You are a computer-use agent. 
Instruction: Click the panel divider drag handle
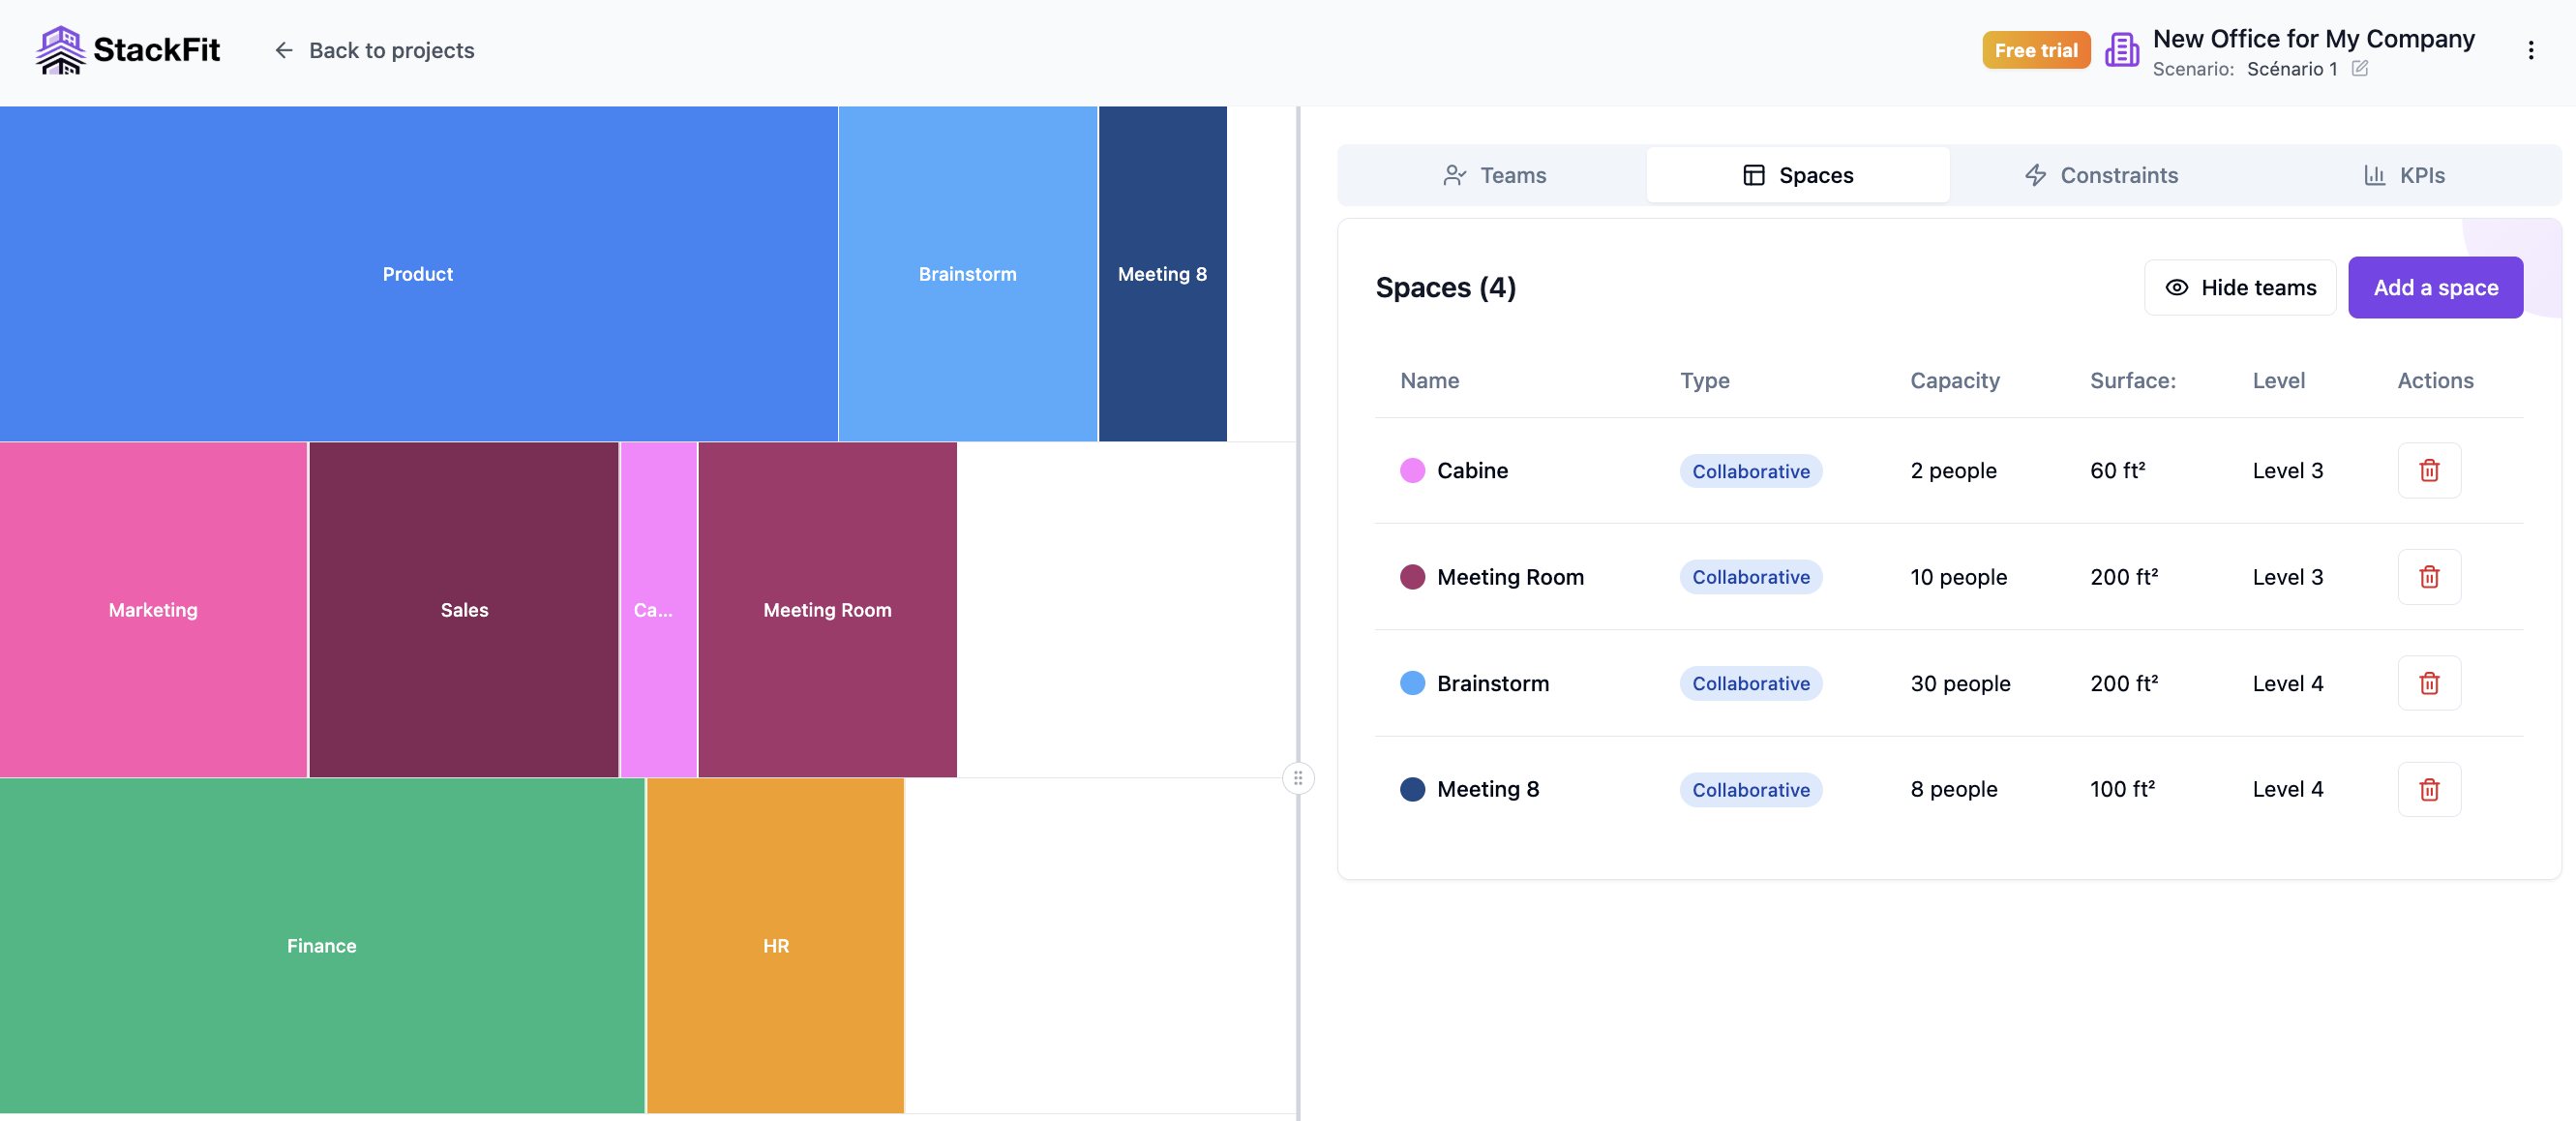1297,778
